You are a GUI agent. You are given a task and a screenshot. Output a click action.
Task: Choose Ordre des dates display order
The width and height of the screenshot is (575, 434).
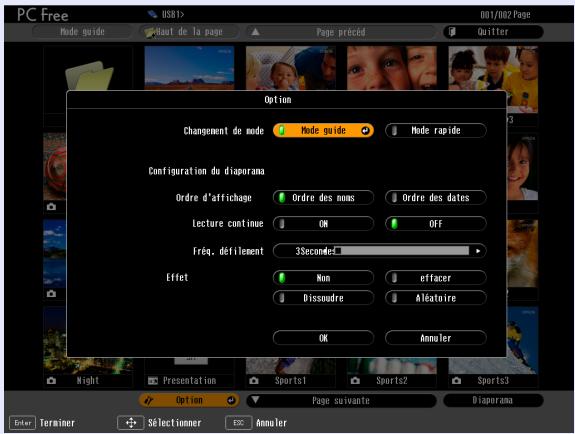click(436, 198)
